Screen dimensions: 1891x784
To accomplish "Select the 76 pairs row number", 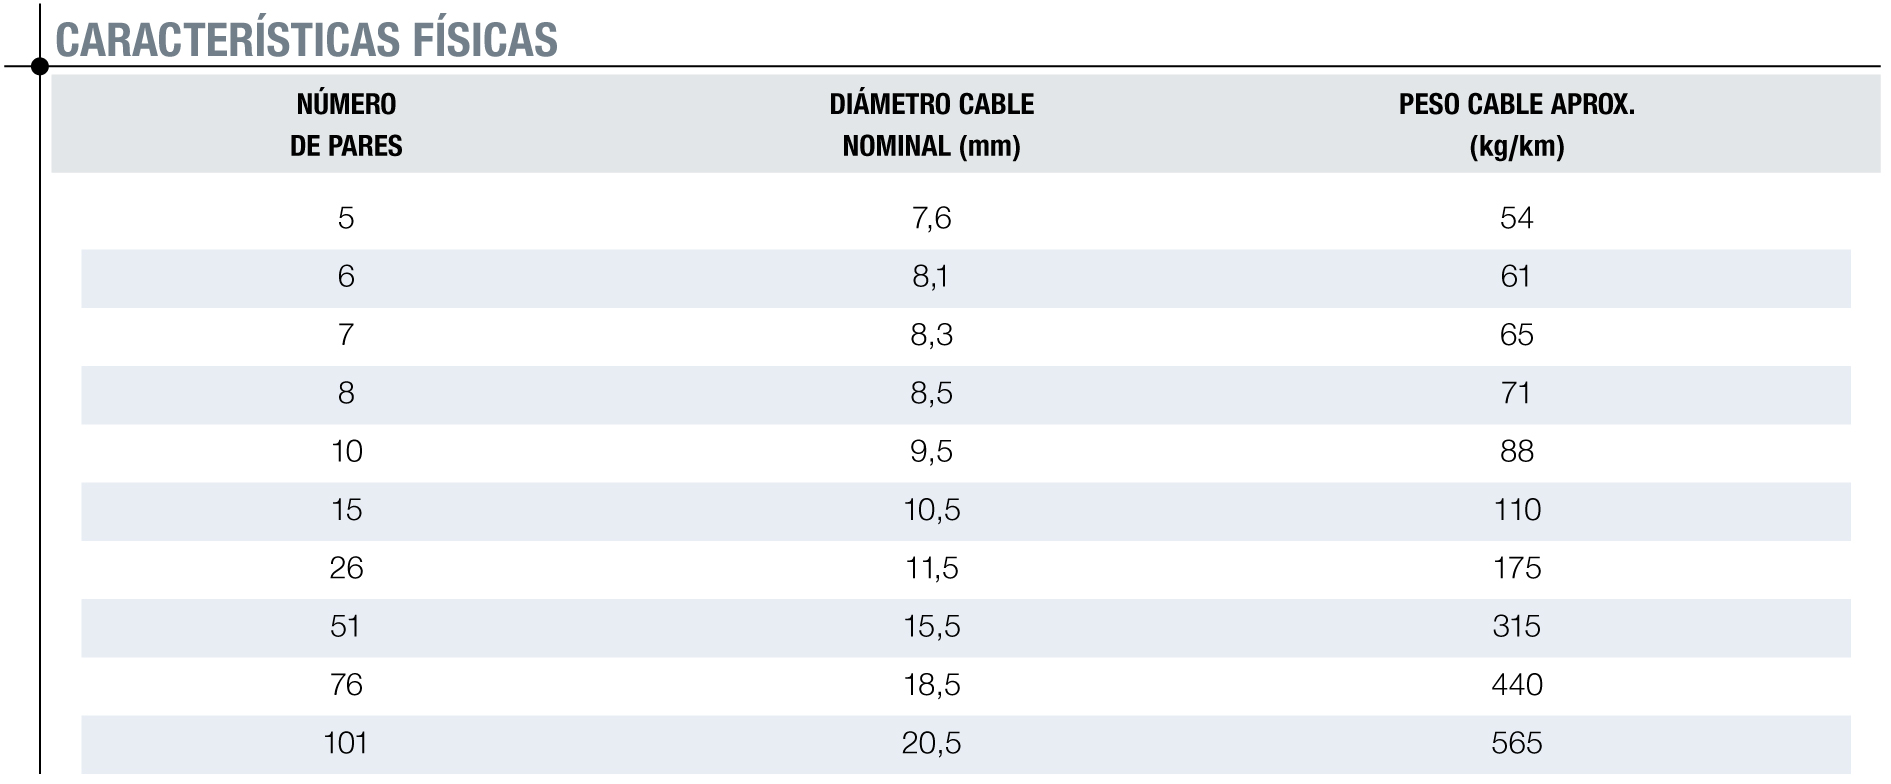I will point(346,685).
